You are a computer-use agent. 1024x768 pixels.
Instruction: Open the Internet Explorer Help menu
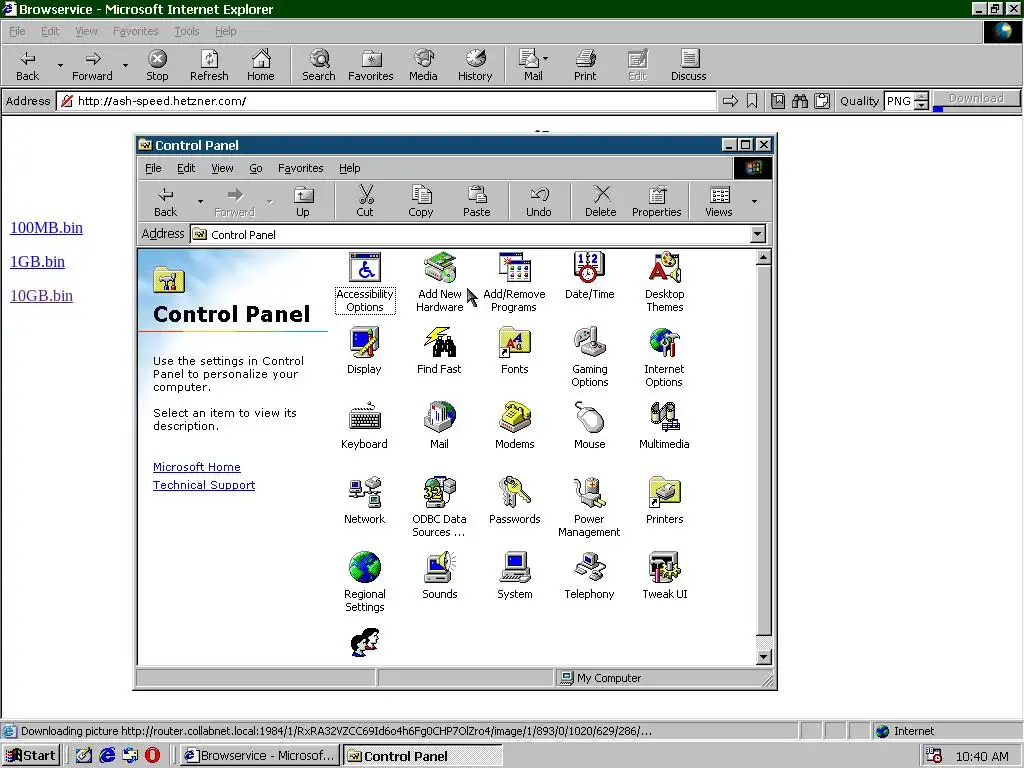[x=225, y=31]
